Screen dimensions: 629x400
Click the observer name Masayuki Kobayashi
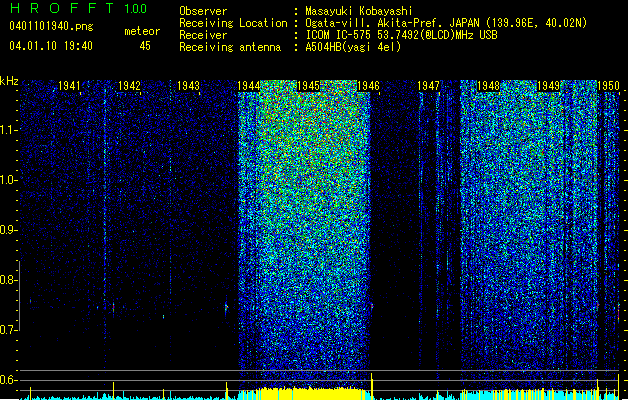click(359, 11)
